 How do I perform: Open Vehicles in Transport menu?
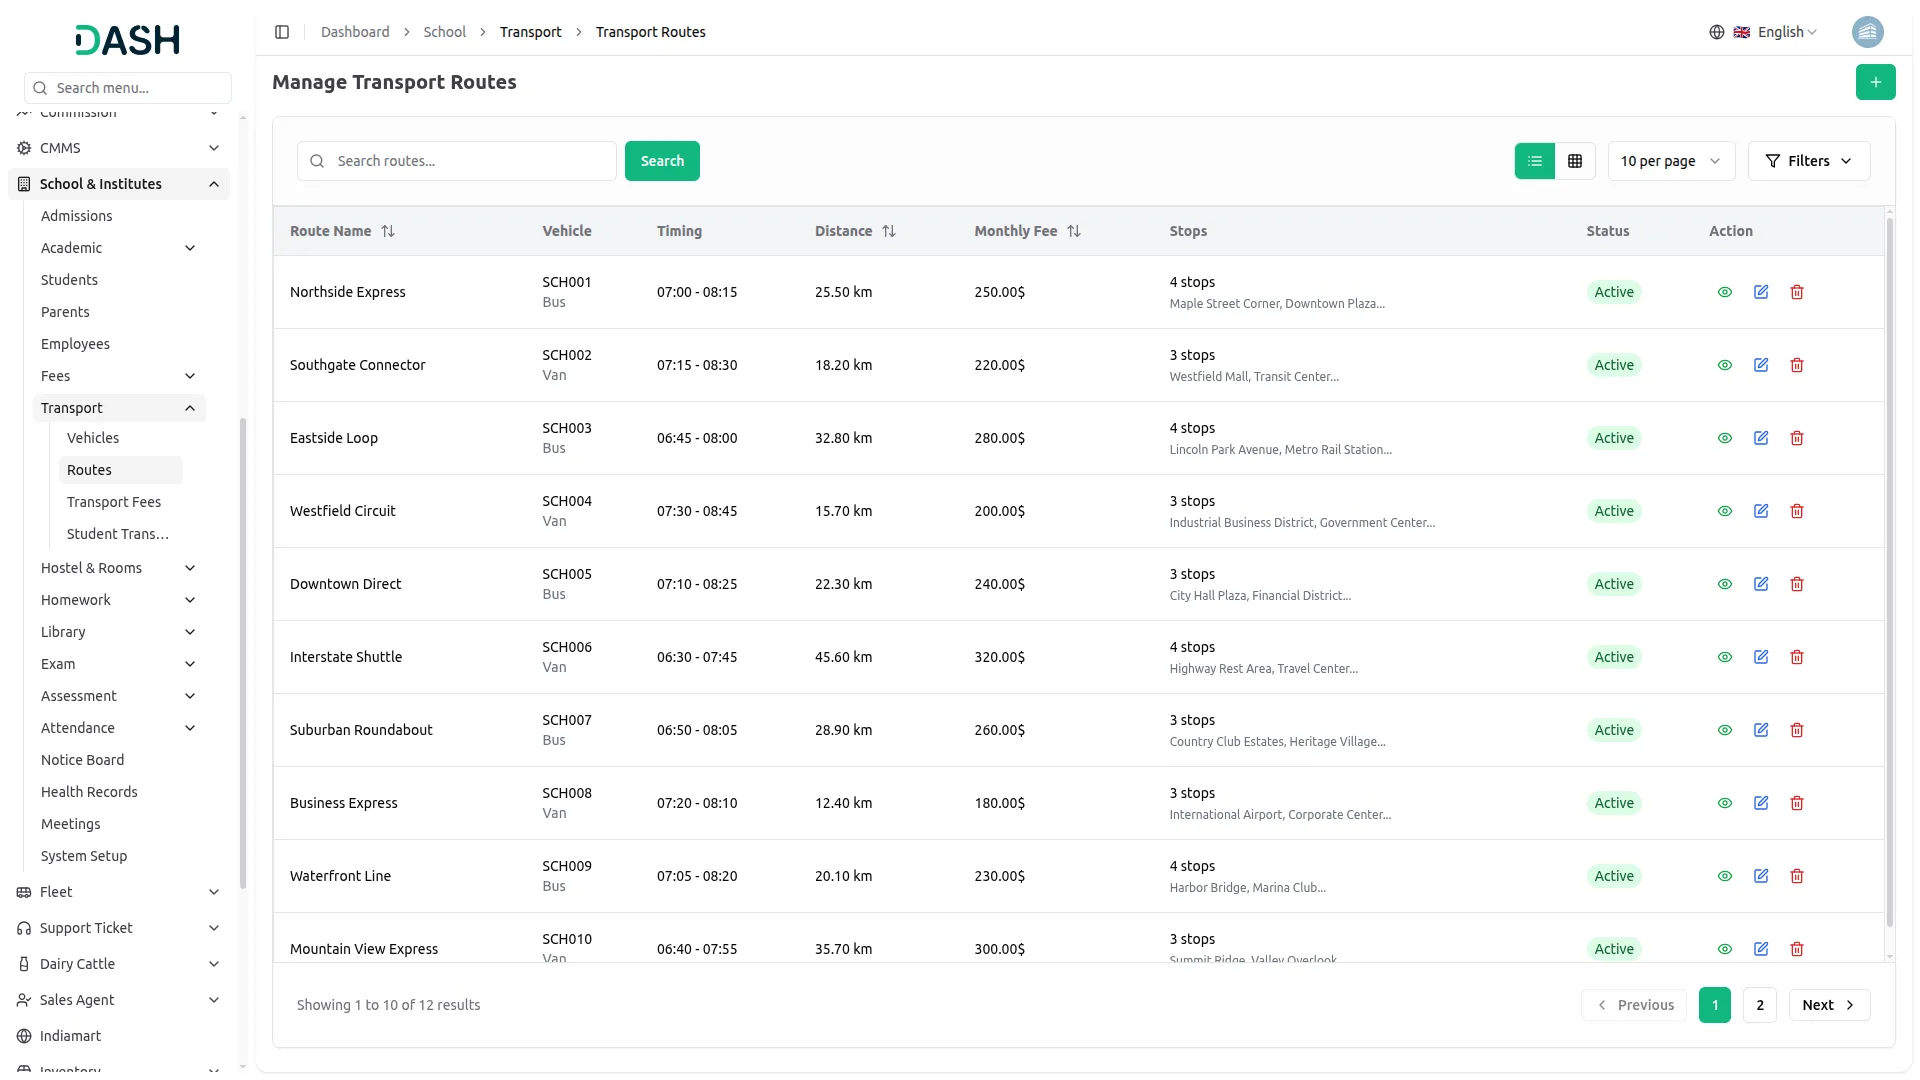(93, 438)
